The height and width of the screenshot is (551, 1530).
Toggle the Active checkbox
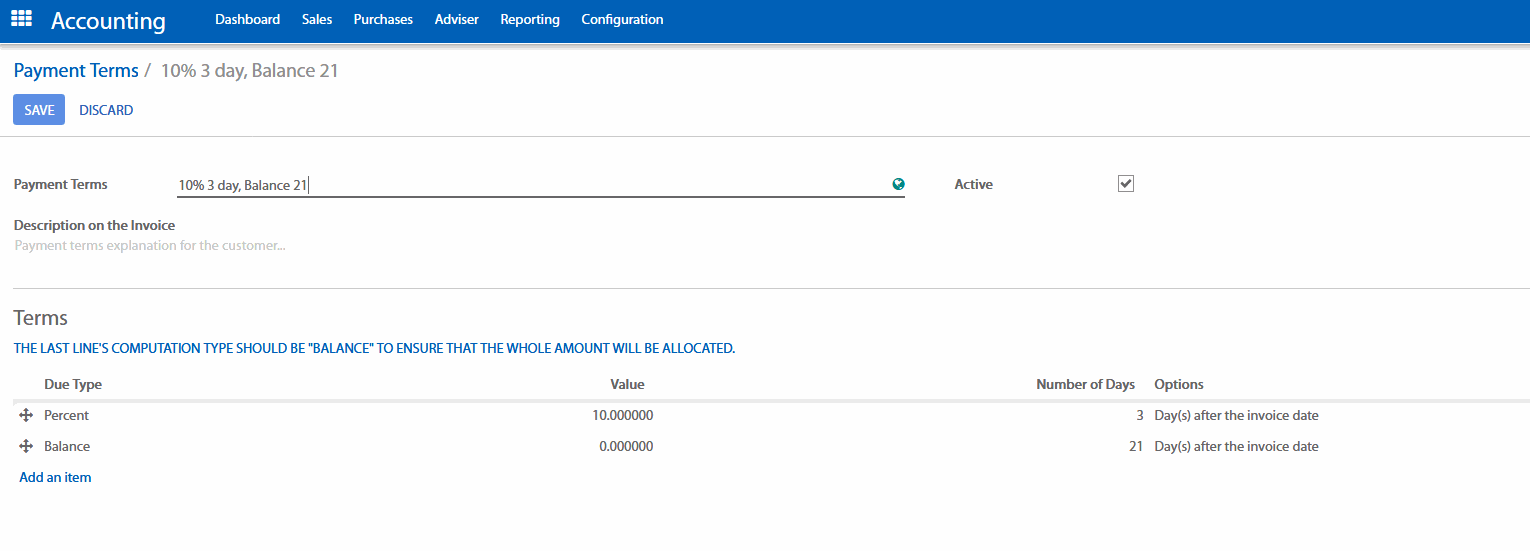click(x=1126, y=184)
